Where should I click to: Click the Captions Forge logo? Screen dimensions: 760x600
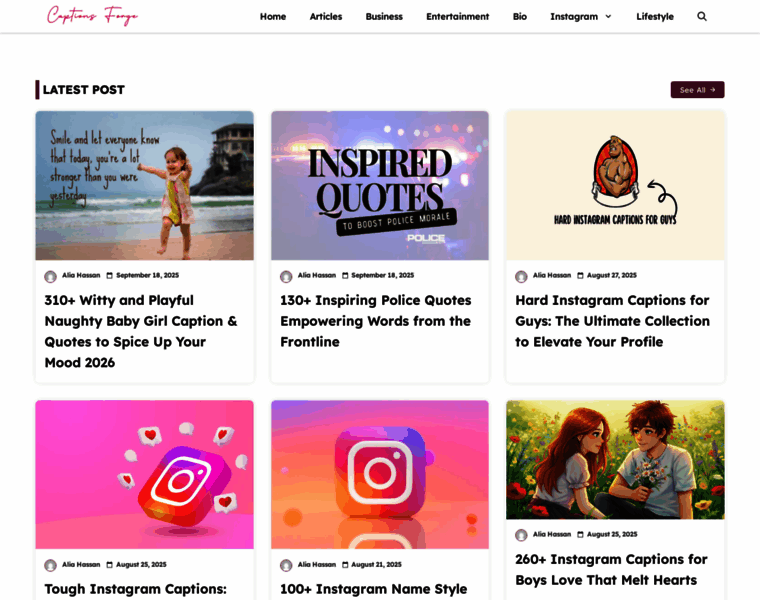coord(92,16)
